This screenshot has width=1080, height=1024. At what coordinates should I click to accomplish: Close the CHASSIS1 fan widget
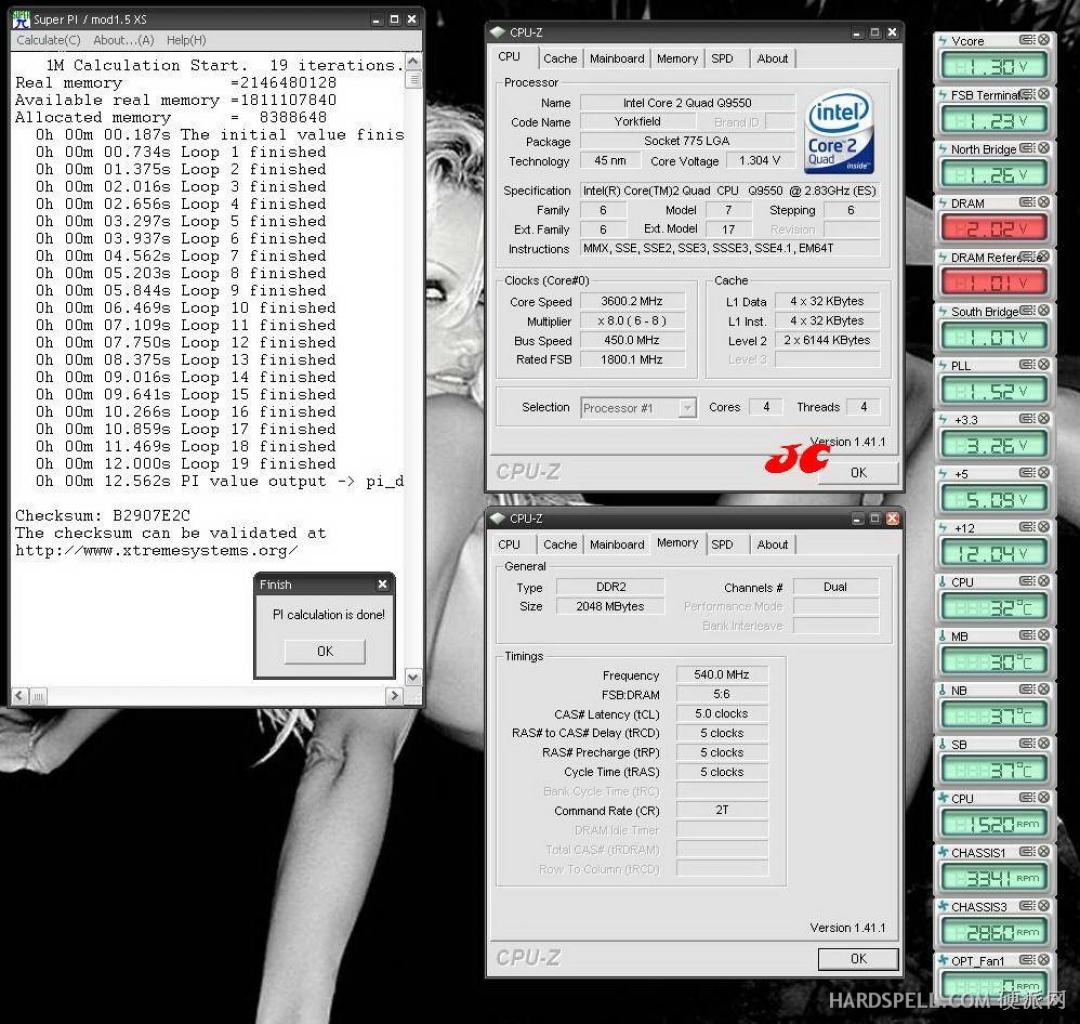1043,852
